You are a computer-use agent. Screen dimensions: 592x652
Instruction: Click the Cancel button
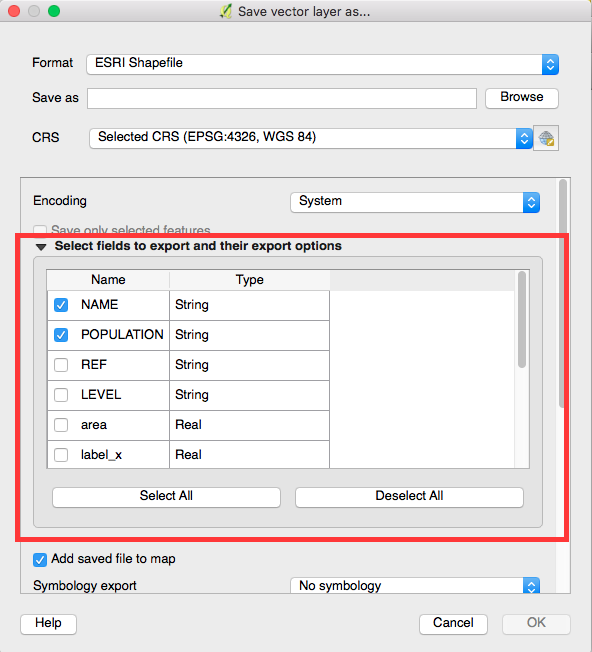click(453, 624)
